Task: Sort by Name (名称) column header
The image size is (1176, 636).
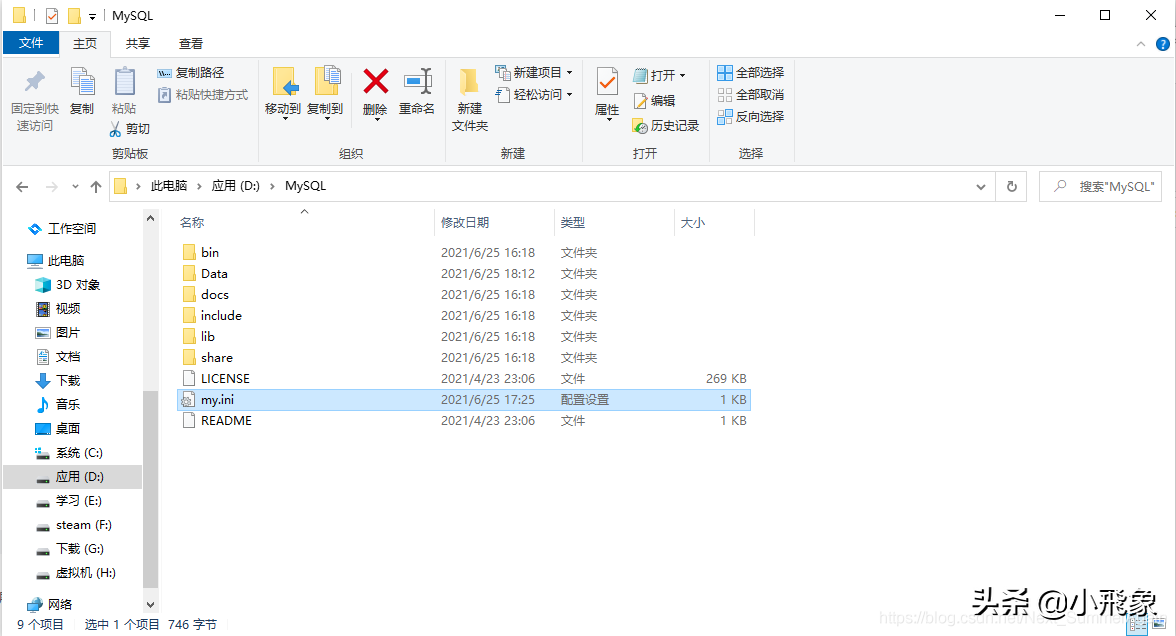Action: point(192,223)
